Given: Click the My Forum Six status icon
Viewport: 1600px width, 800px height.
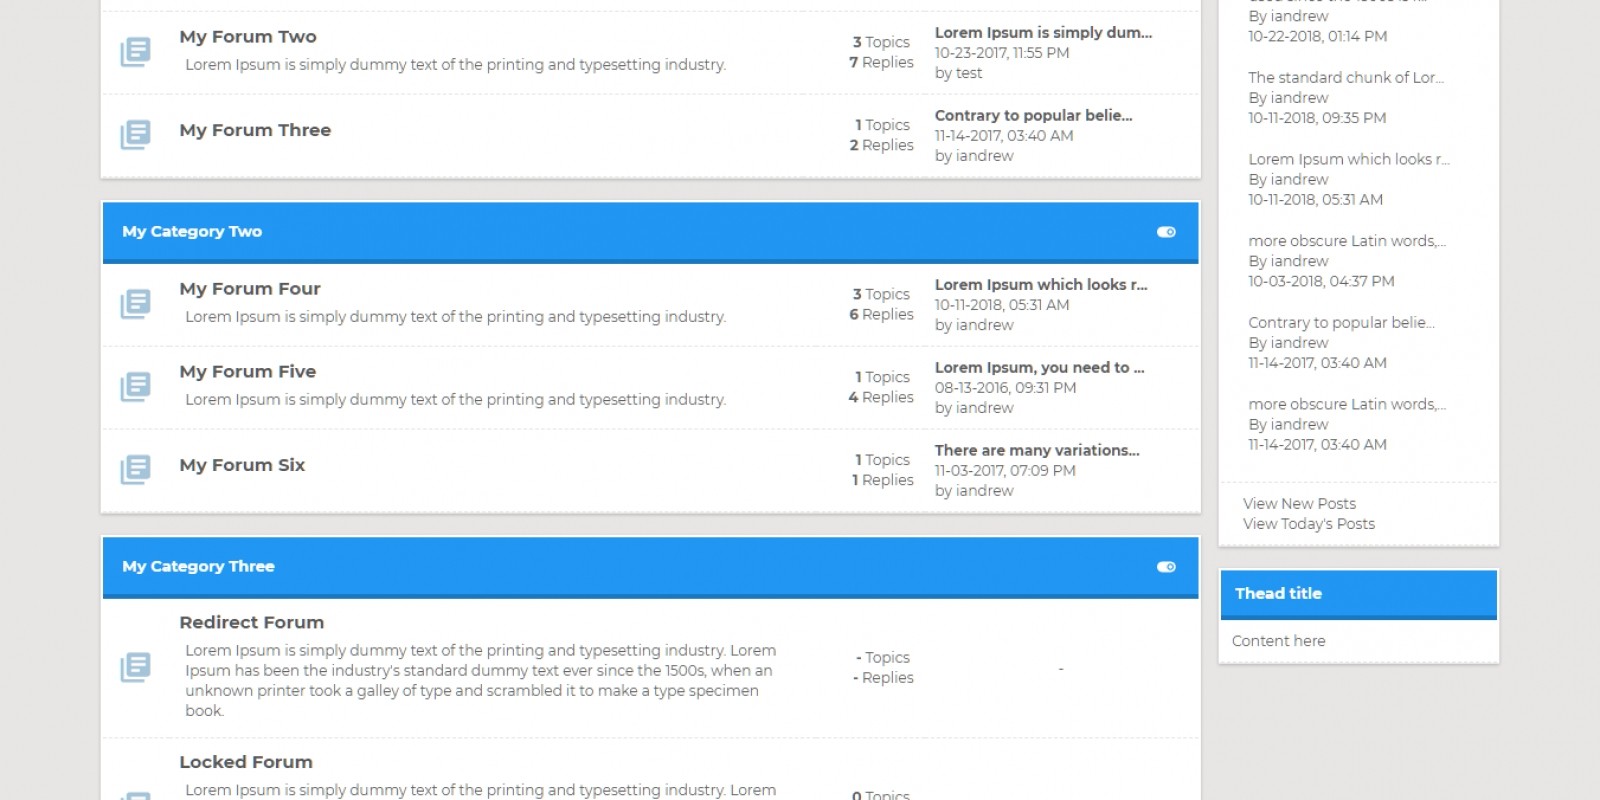Looking at the screenshot, I should (x=135, y=469).
